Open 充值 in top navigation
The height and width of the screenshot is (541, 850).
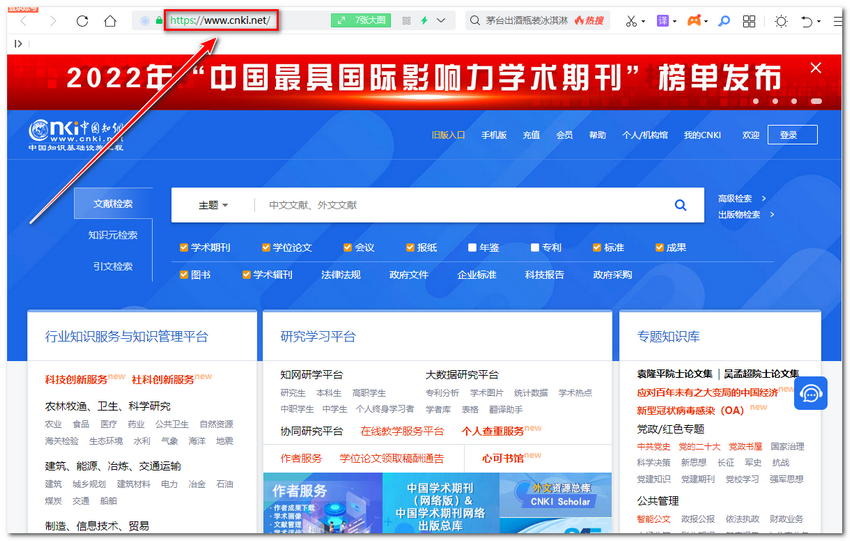[x=531, y=135]
